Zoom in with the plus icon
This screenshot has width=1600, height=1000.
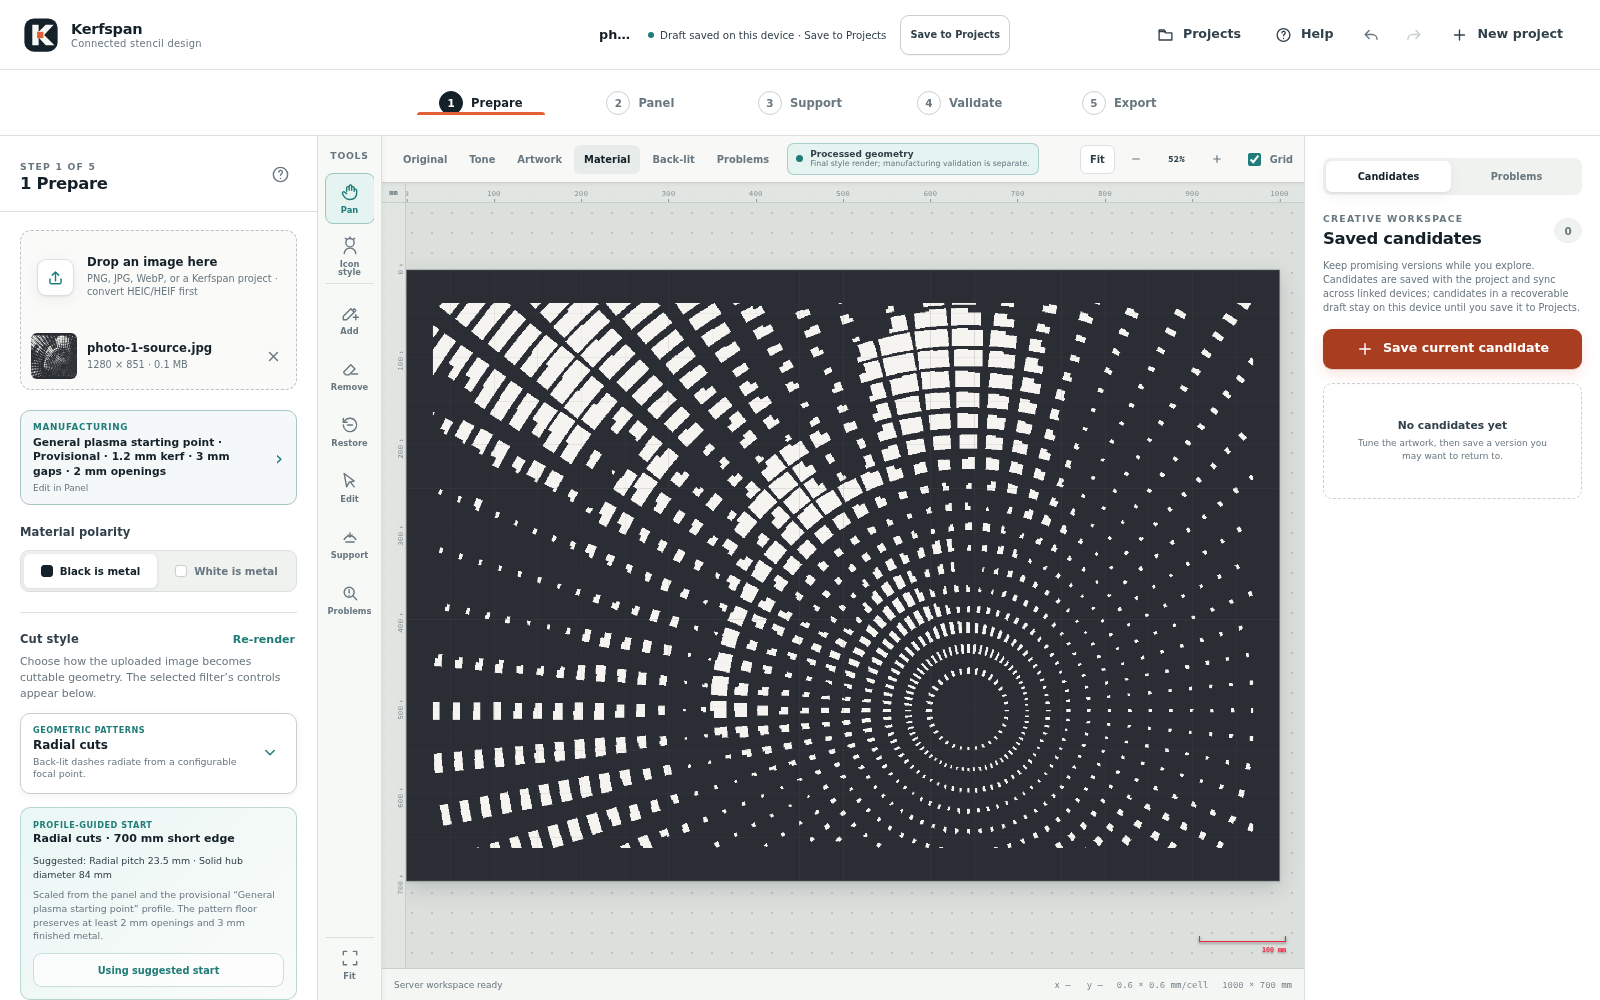[1217, 159]
